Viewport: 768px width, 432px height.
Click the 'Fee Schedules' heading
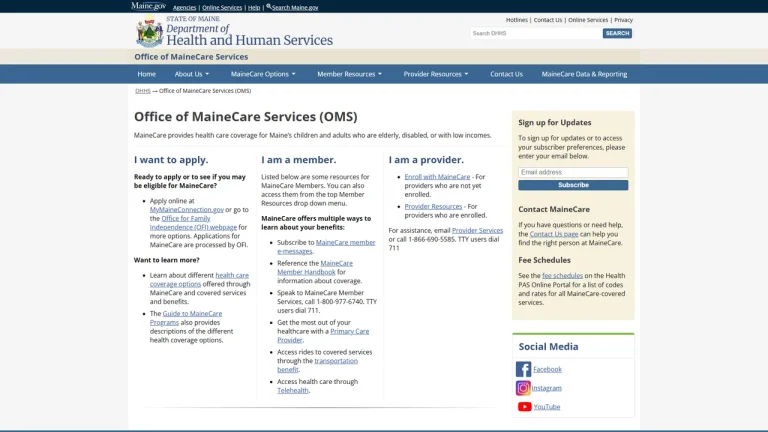point(544,260)
